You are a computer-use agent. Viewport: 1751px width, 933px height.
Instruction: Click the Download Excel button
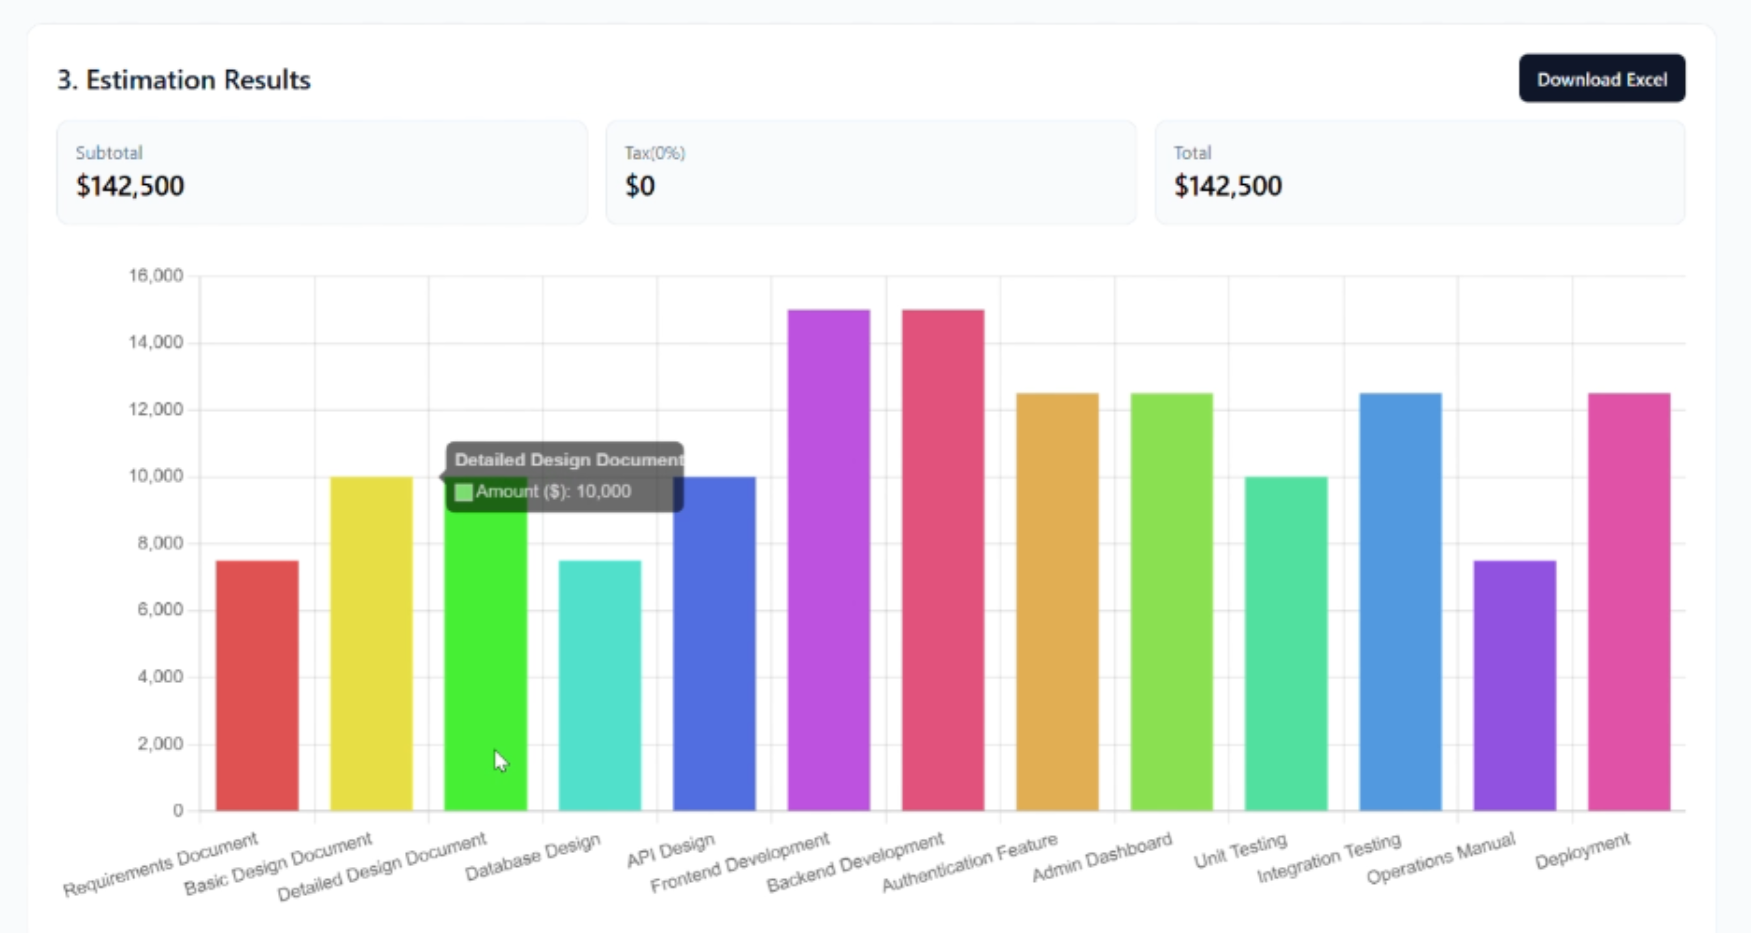point(1601,78)
